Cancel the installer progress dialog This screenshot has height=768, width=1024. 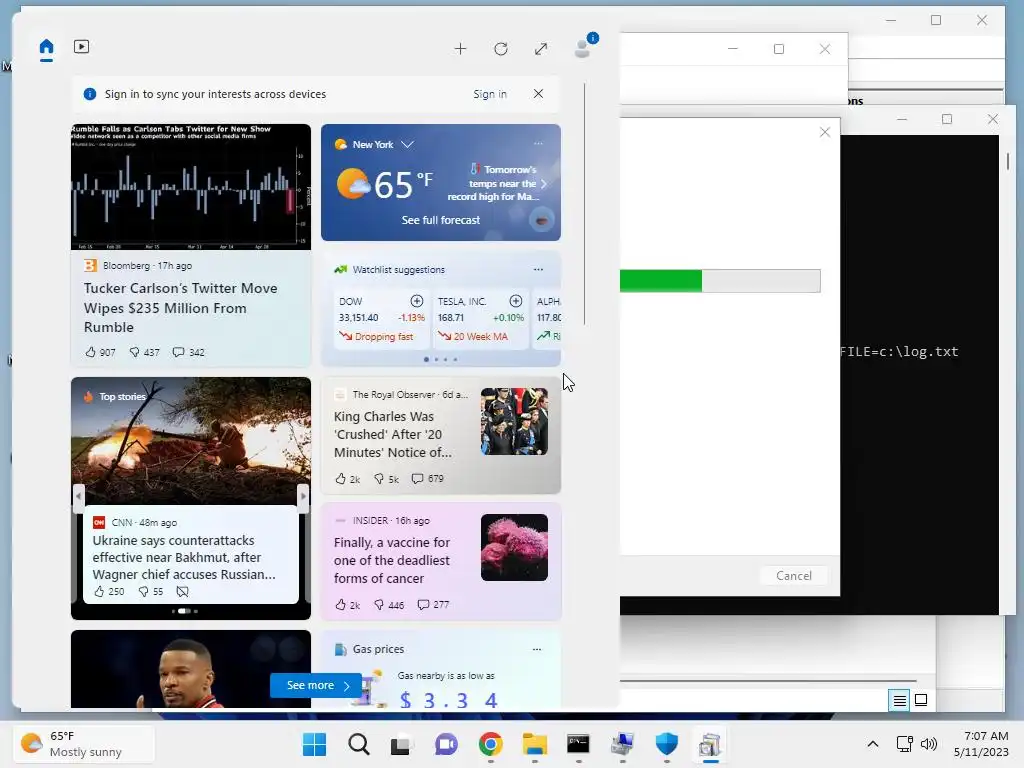pos(793,575)
